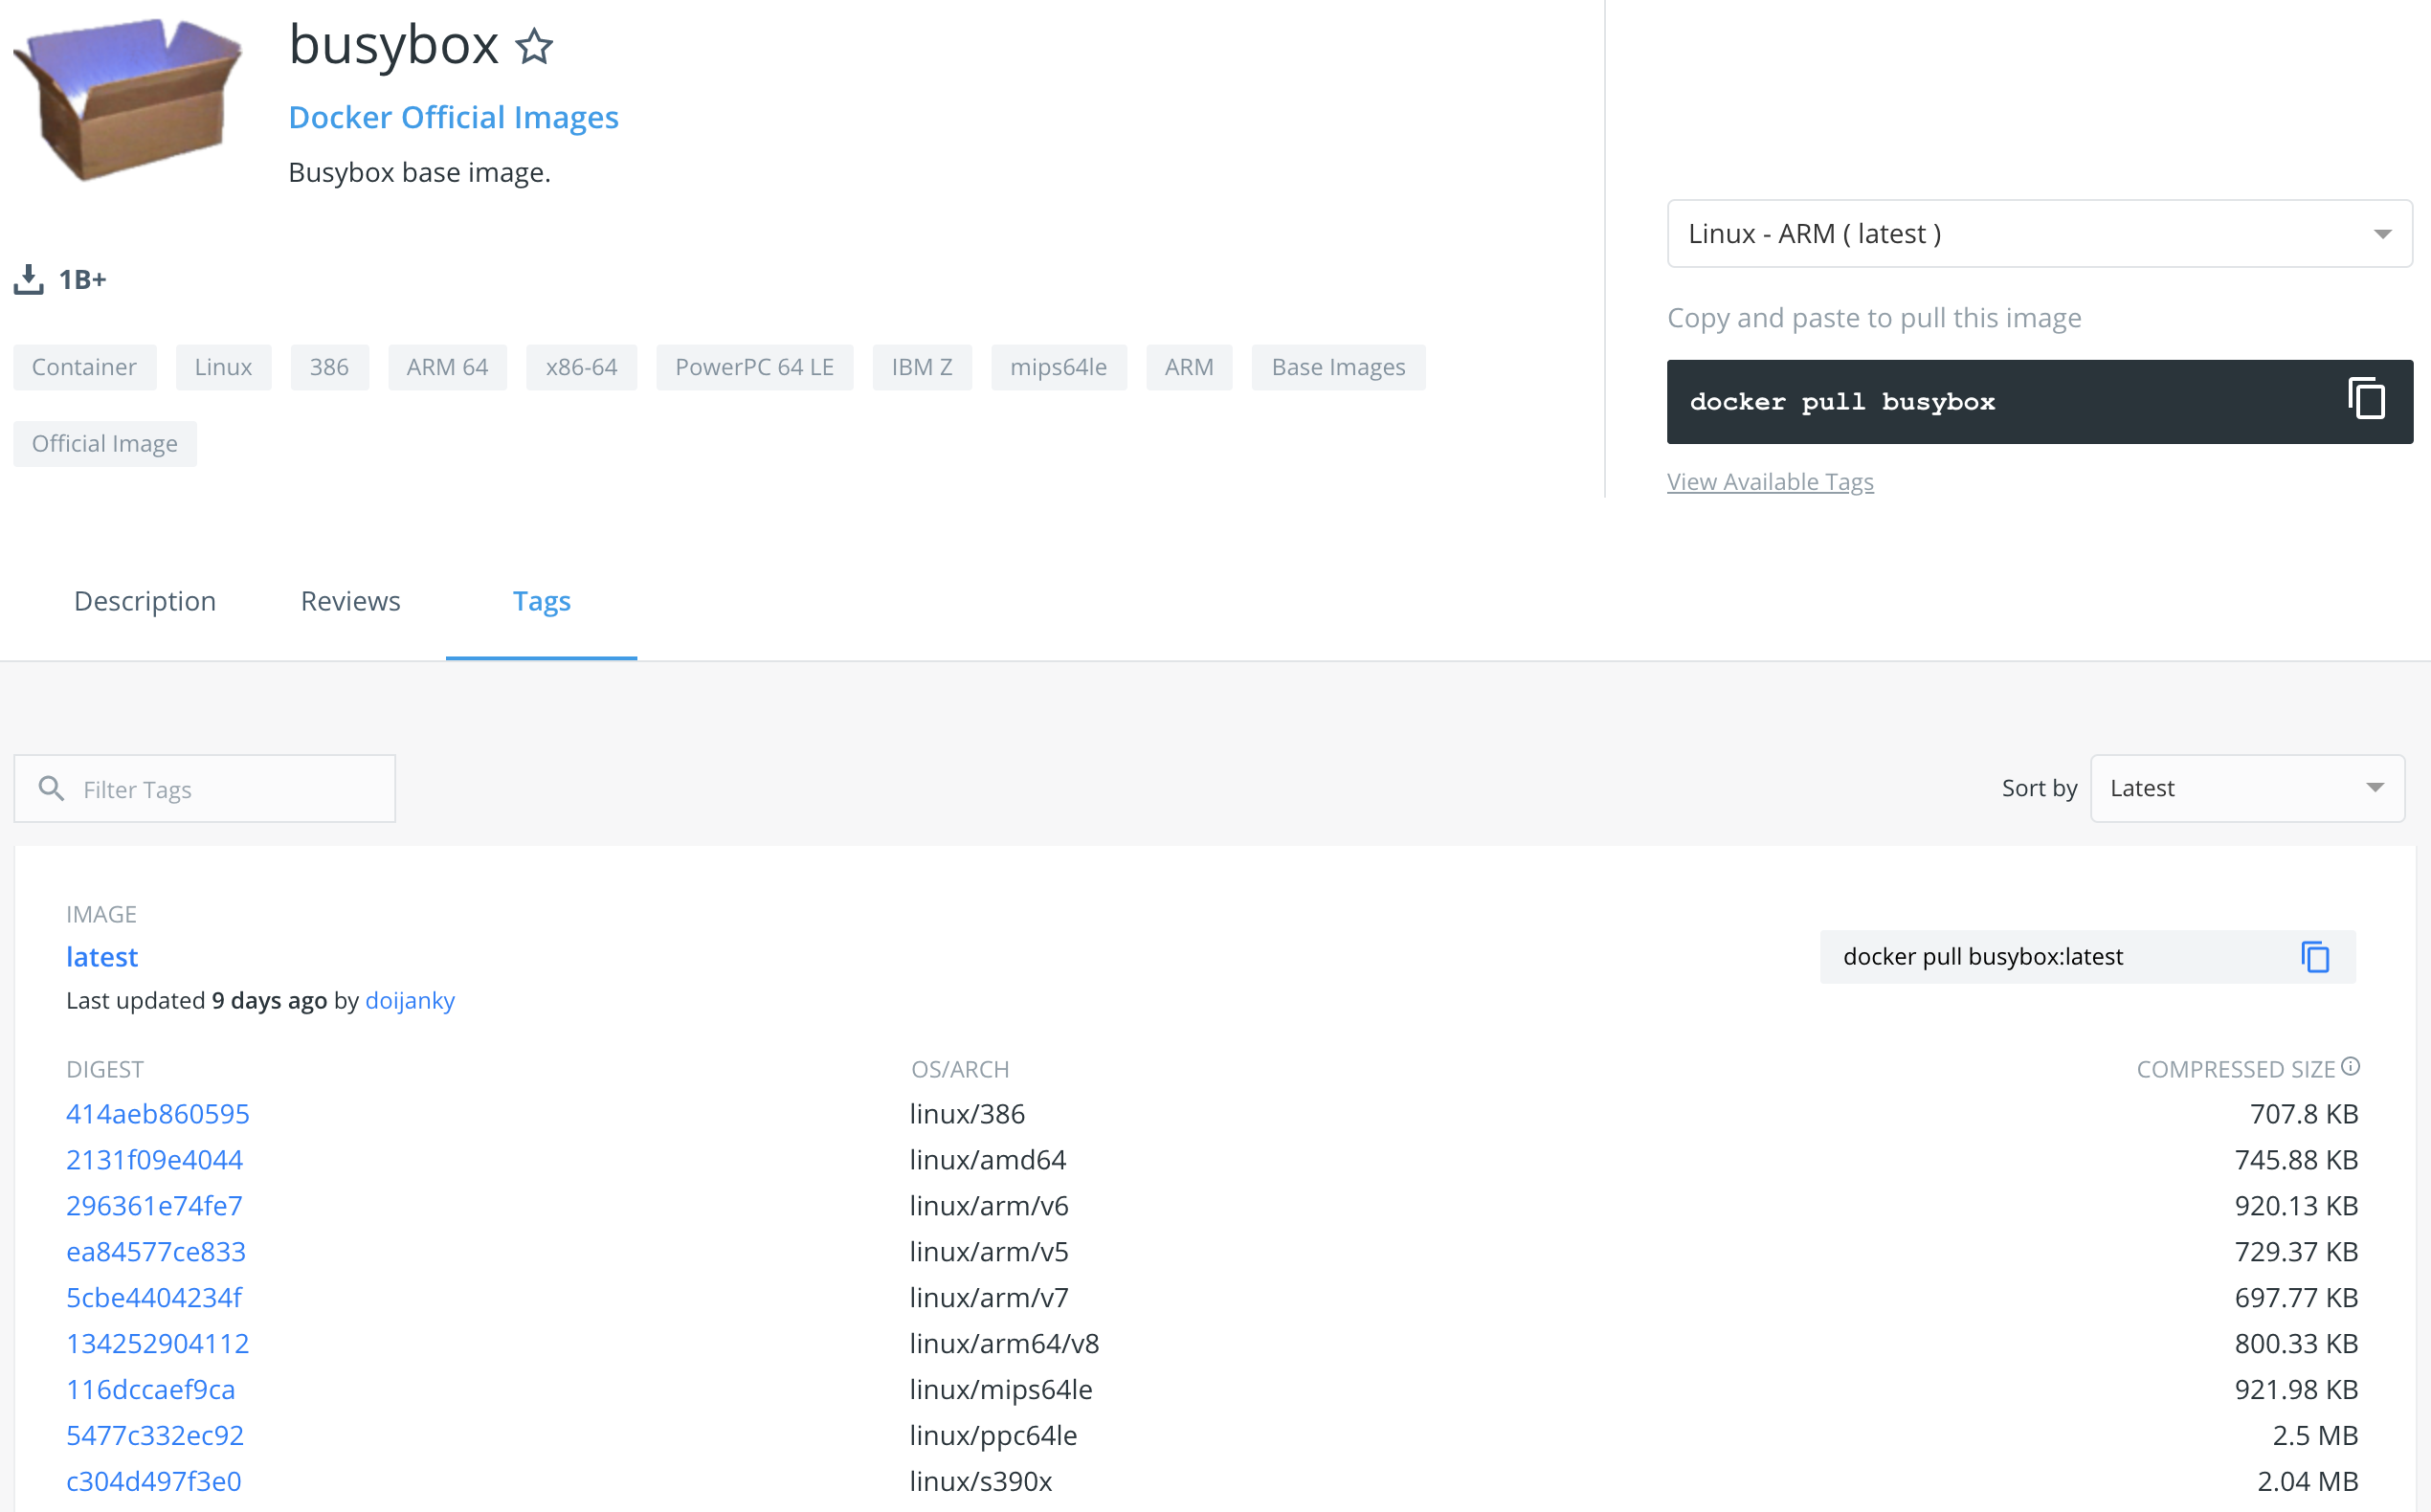Click the PowerPC 64 LE tag
This screenshot has width=2431, height=1512.
click(x=754, y=367)
